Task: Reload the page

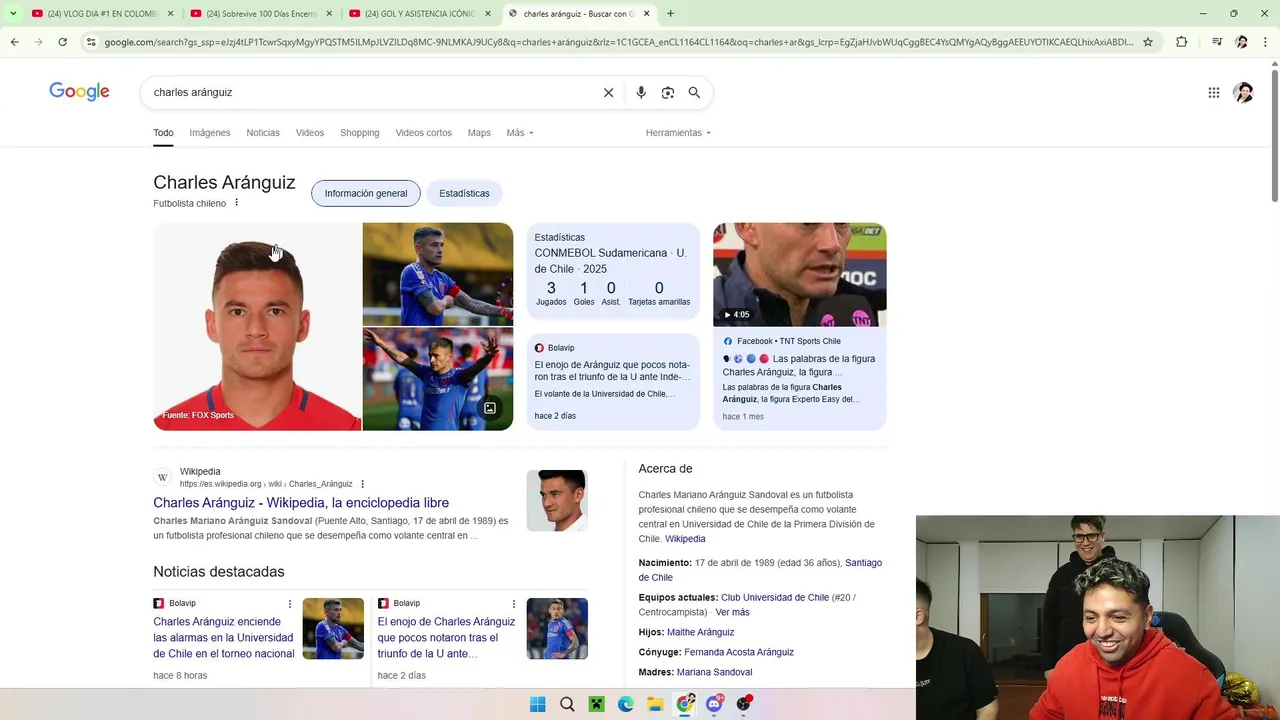Action: pyautogui.click(x=62, y=42)
